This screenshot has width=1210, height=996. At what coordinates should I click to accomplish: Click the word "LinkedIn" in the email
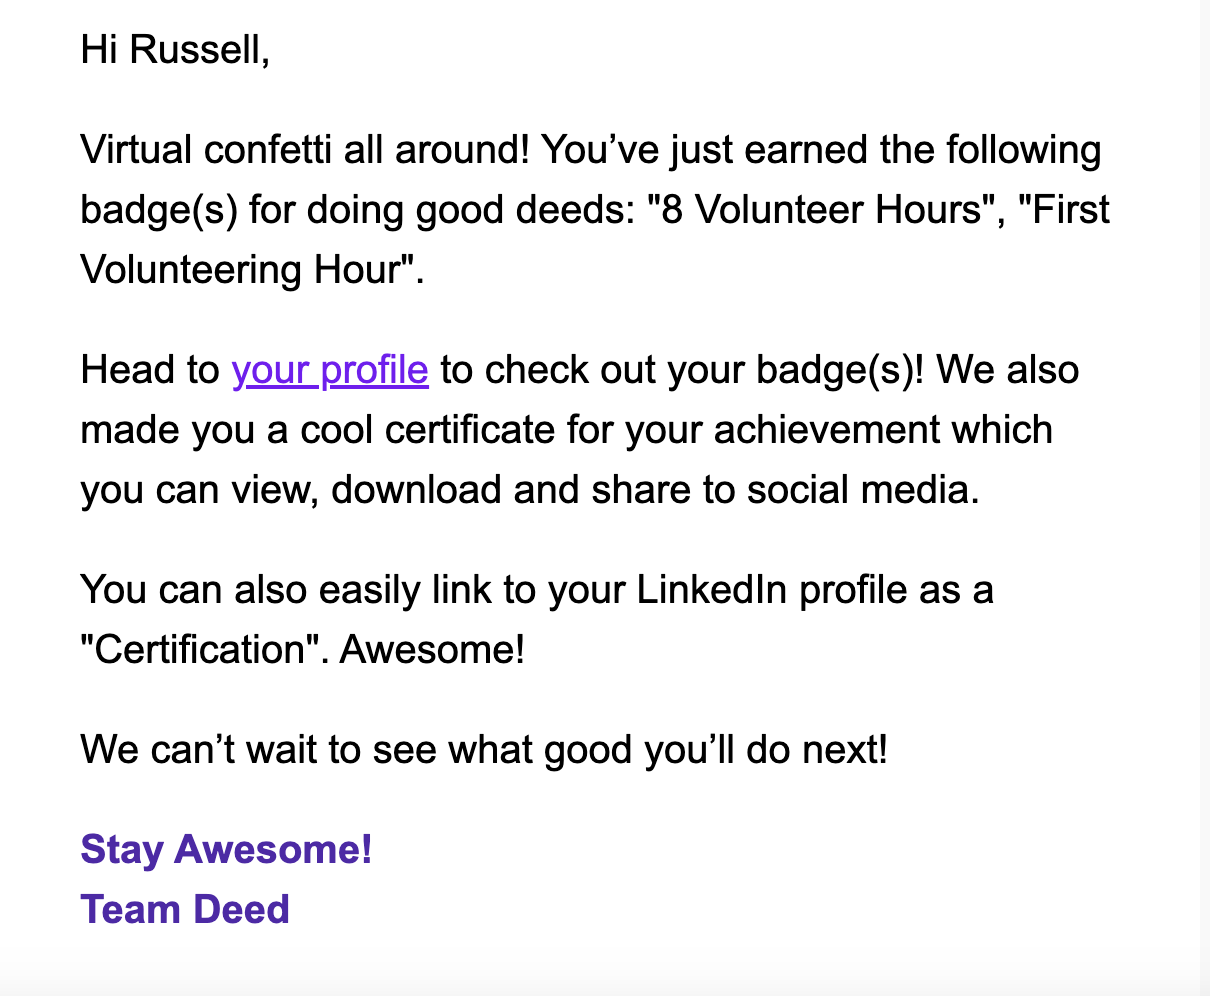click(713, 590)
